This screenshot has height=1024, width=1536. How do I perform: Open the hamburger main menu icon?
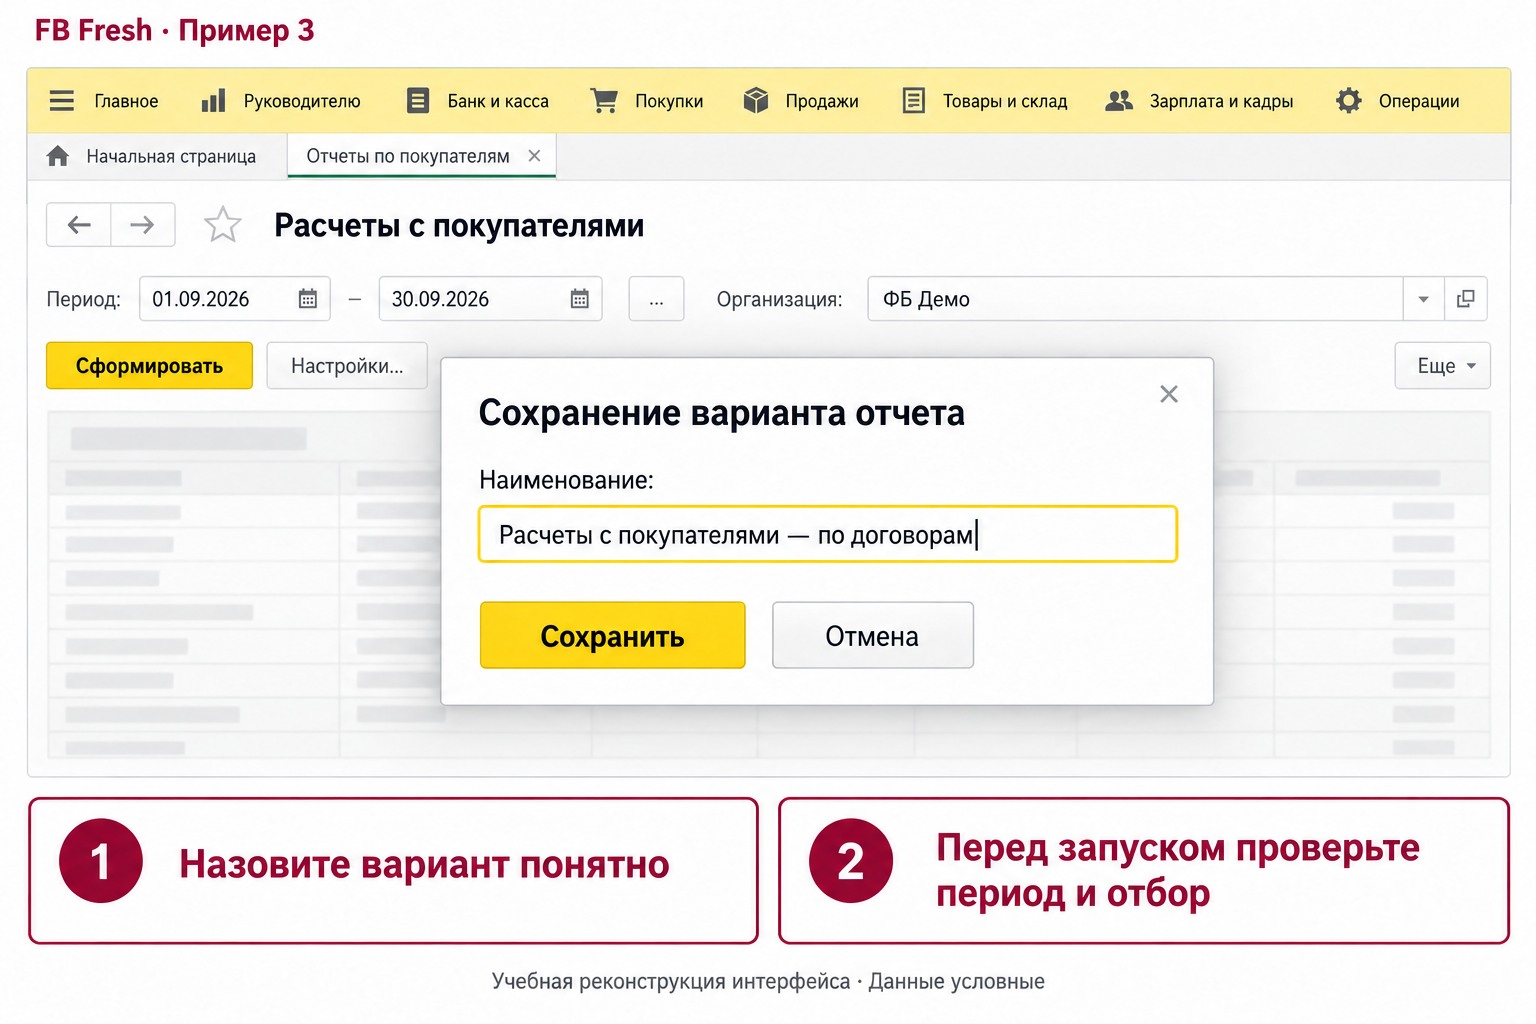pos(62,101)
